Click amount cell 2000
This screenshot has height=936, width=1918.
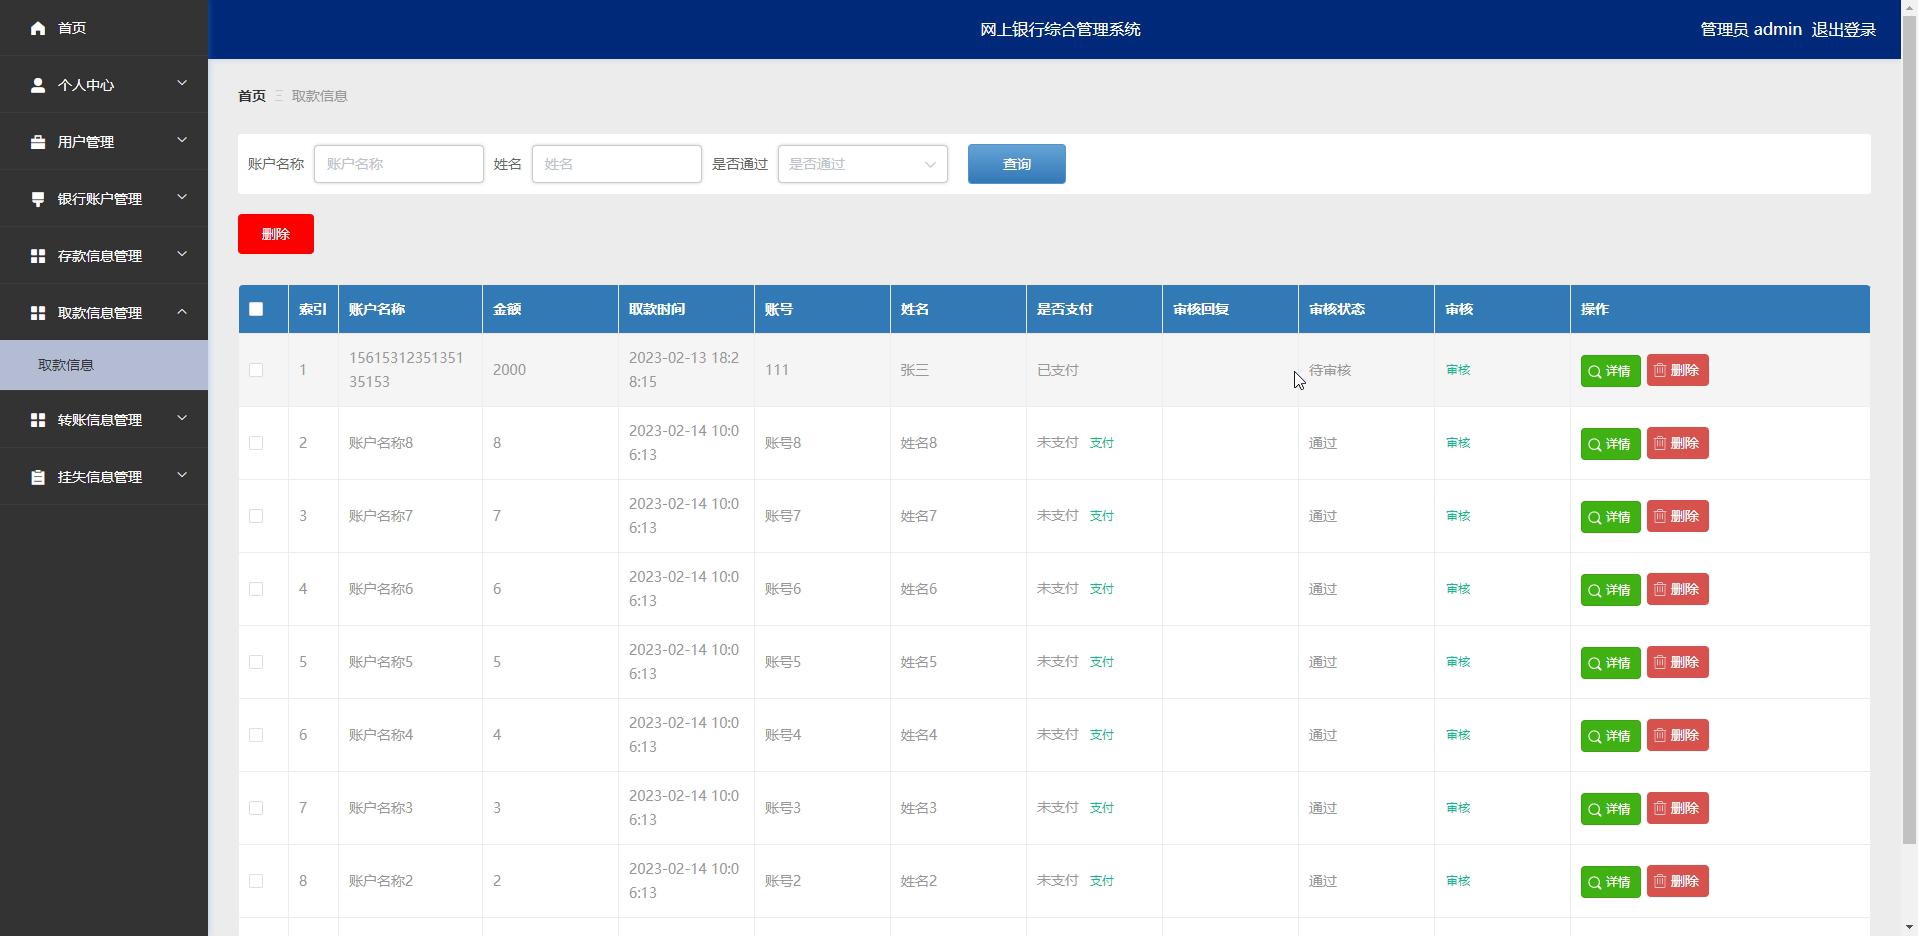click(509, 370)
